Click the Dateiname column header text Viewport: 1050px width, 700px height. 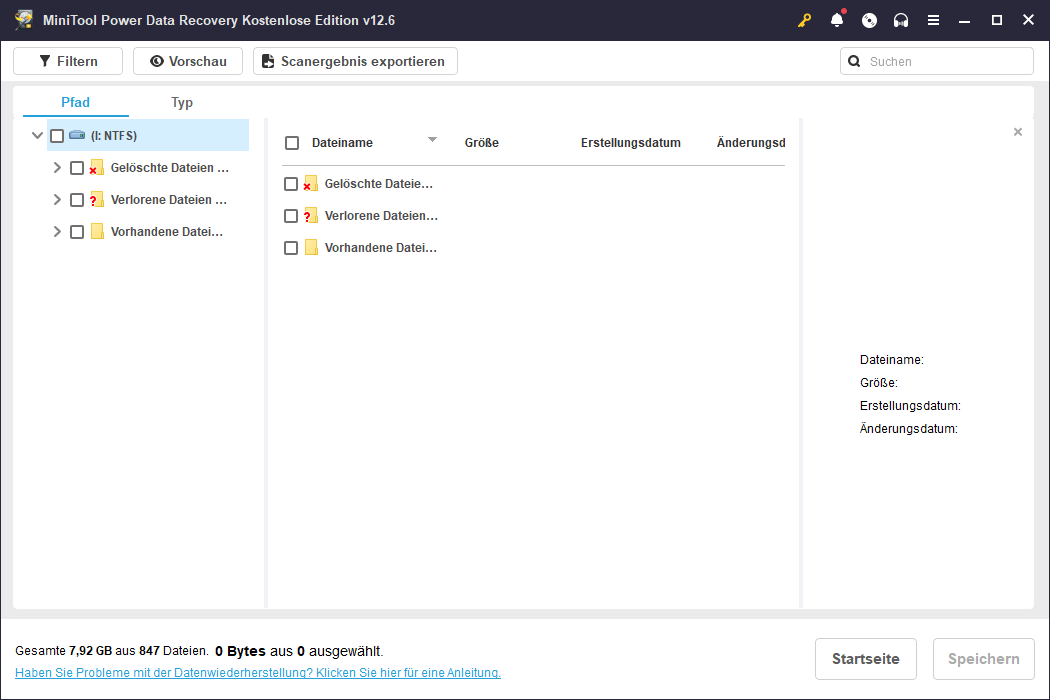tap(342, 143)
